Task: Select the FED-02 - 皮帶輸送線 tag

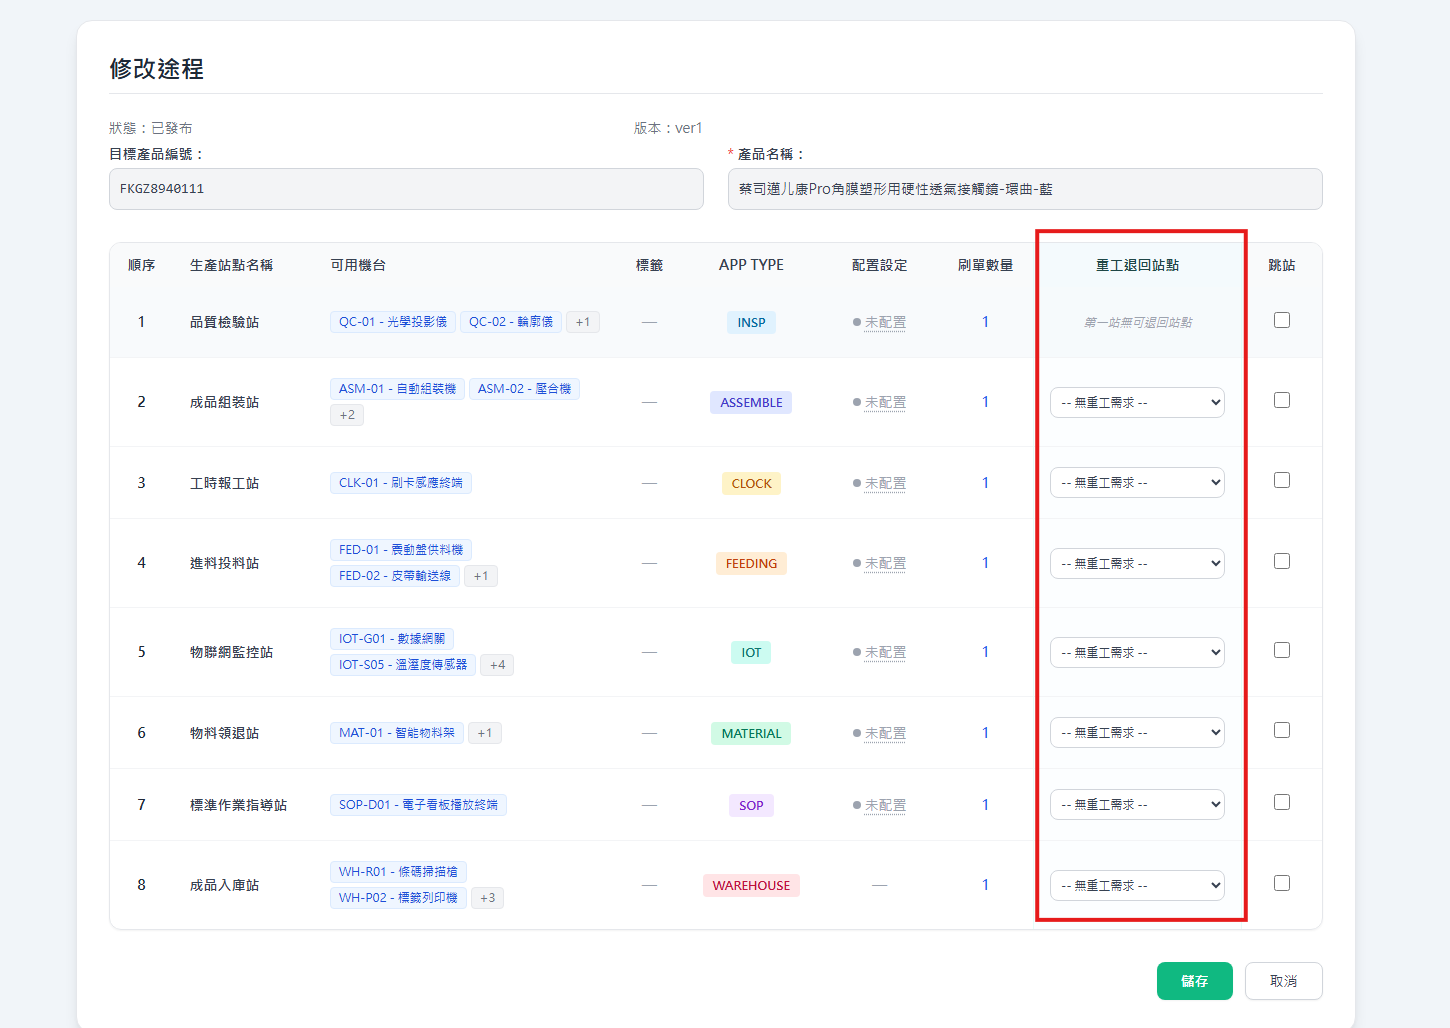Action: [x=395, y=576]
